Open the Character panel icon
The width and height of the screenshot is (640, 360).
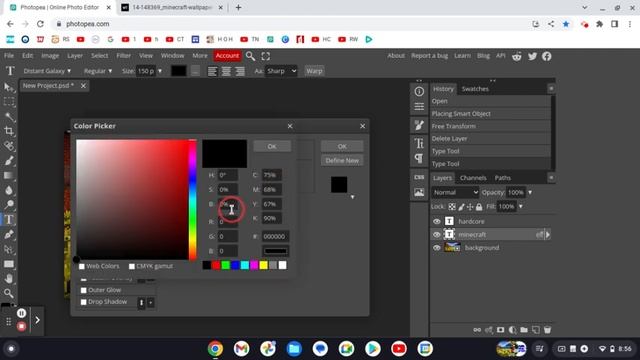click(x=419, y=143)
